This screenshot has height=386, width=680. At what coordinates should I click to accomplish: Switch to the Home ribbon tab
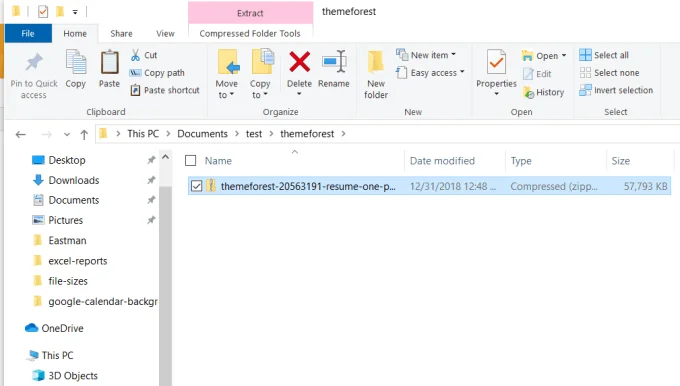[75, 33]
